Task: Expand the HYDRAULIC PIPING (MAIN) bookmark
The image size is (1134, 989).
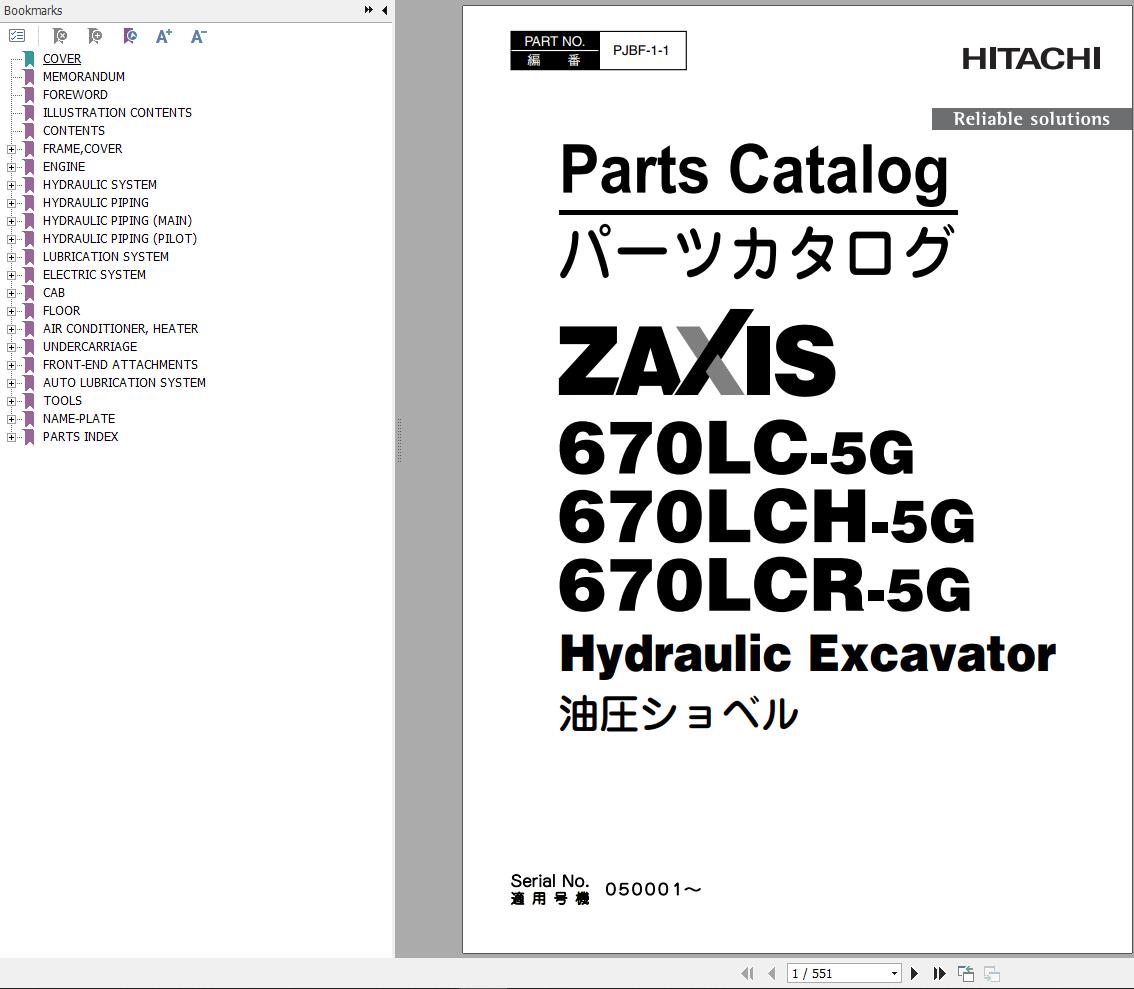Action: click(11, 221)
